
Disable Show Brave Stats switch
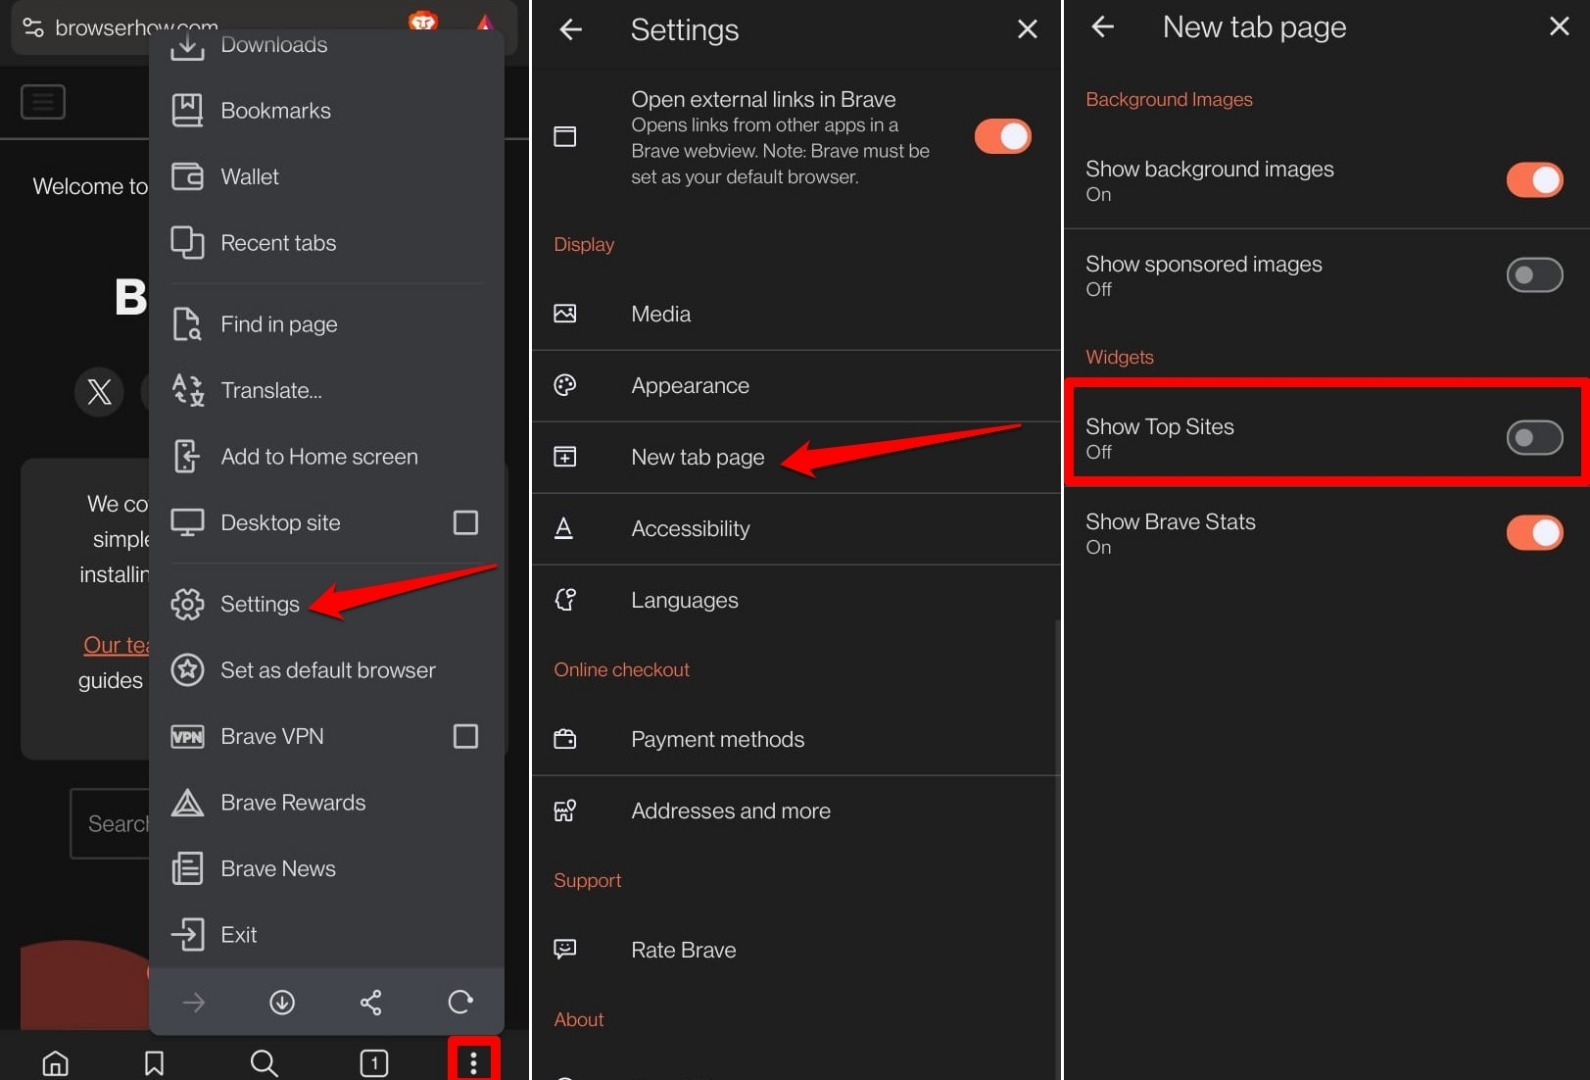click(x=1535, y=533)
